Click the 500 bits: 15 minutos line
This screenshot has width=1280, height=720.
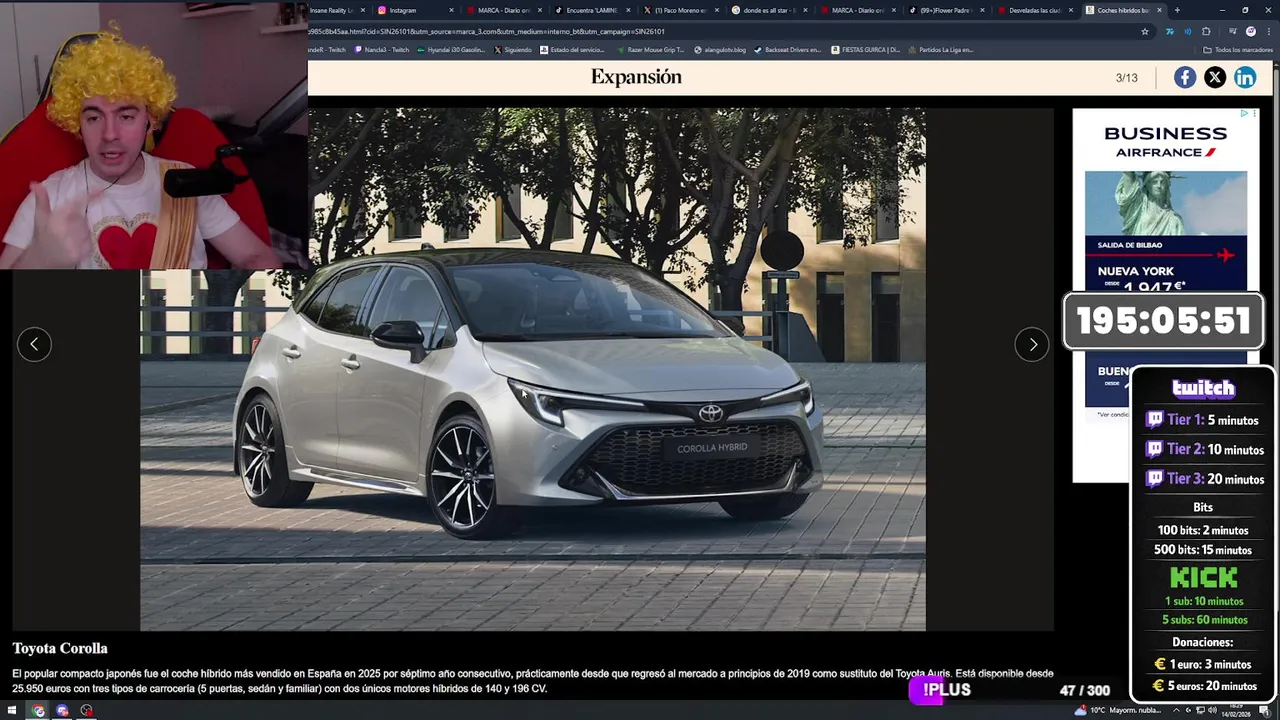(1203, 550)
